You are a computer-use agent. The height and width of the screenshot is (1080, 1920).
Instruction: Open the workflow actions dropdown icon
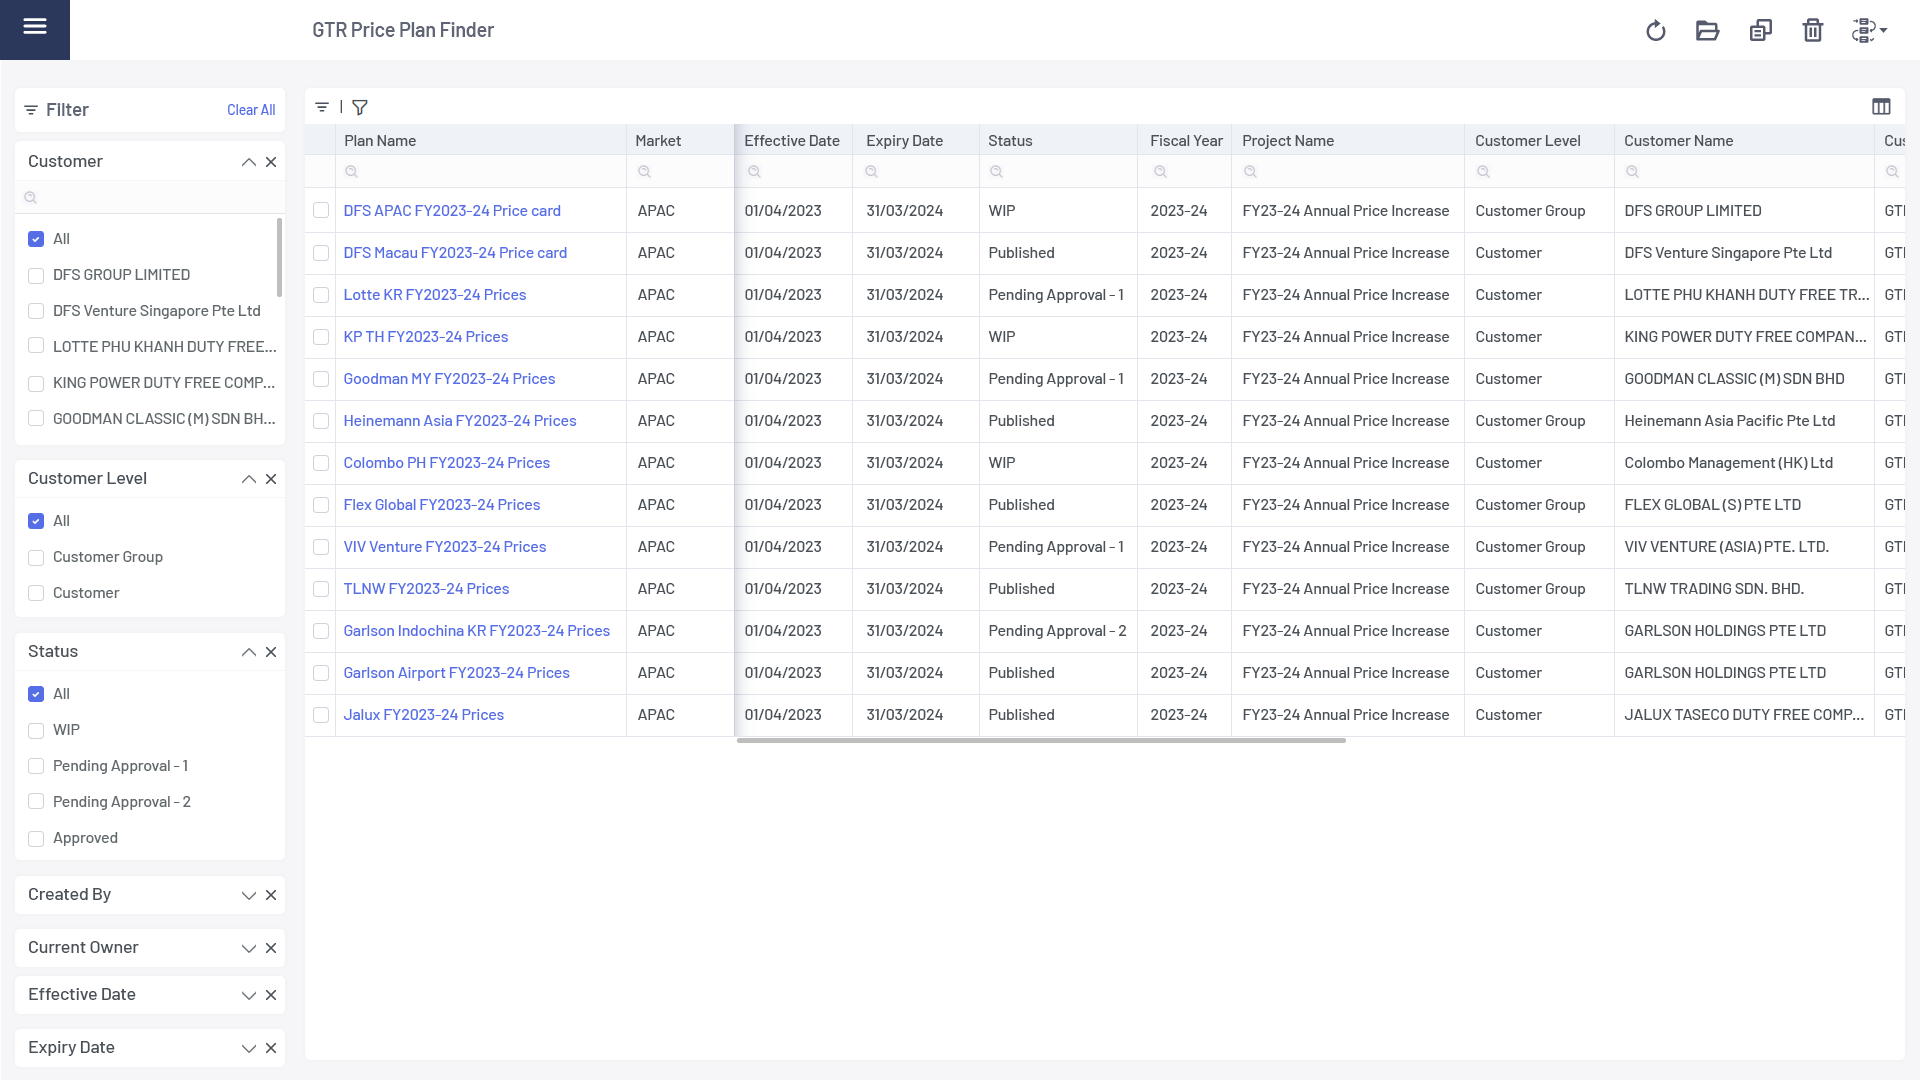pyautogui.click(x=1868, y=31)
